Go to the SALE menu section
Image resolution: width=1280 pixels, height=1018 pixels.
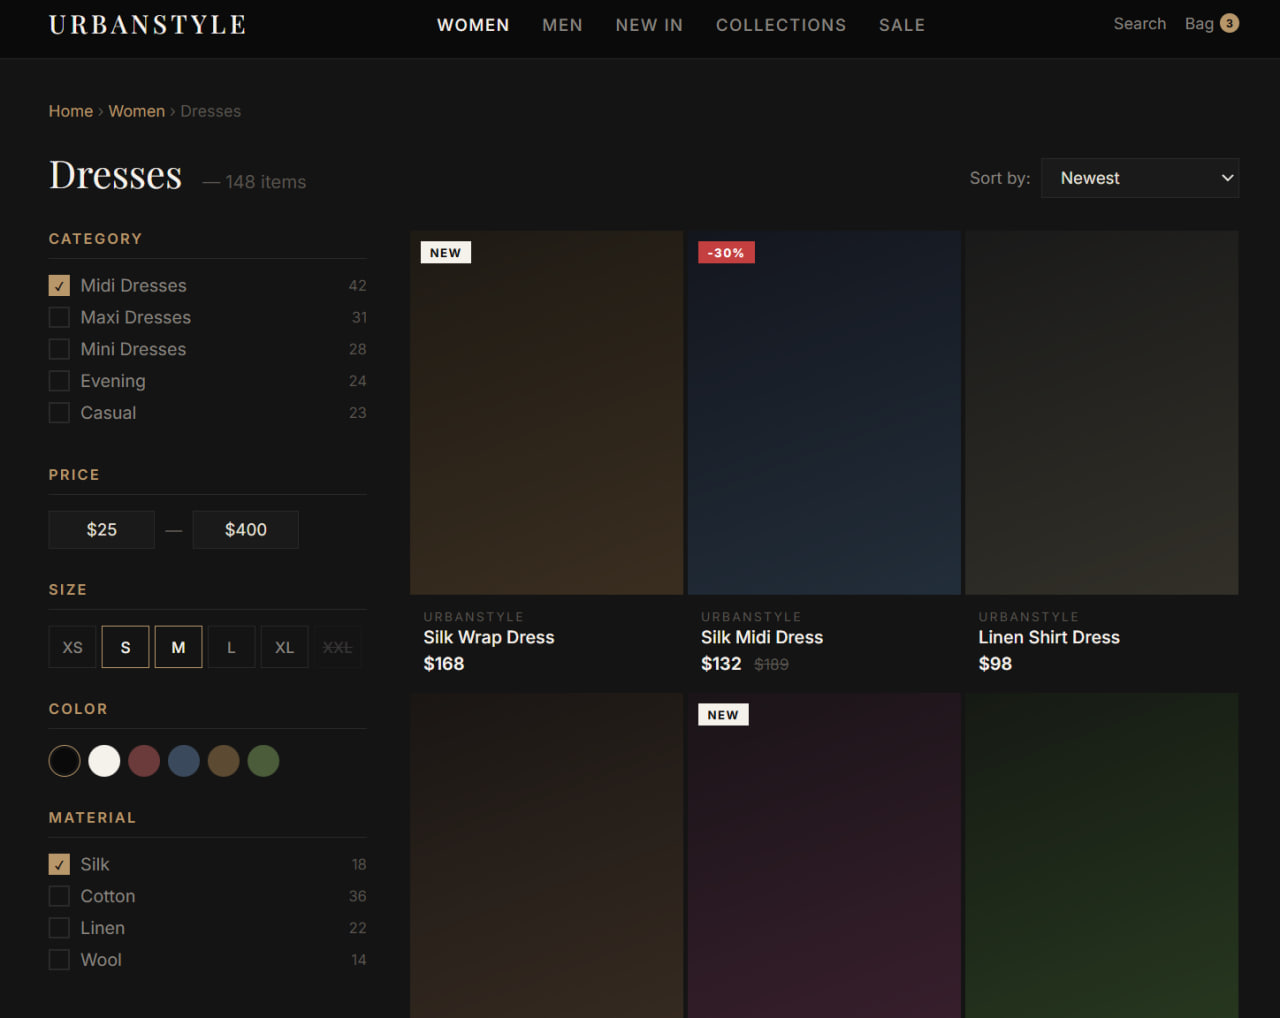click(901, 25)
